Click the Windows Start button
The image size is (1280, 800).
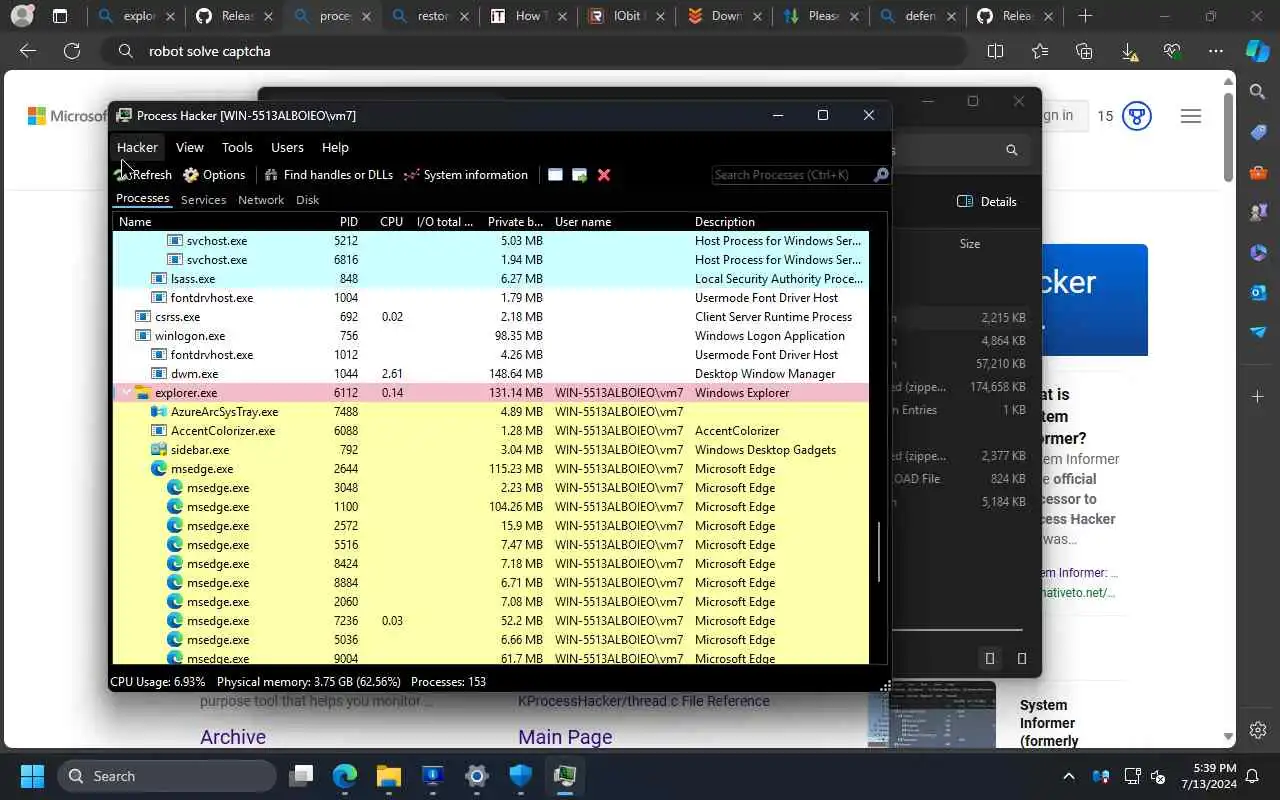tap(32, 776)
